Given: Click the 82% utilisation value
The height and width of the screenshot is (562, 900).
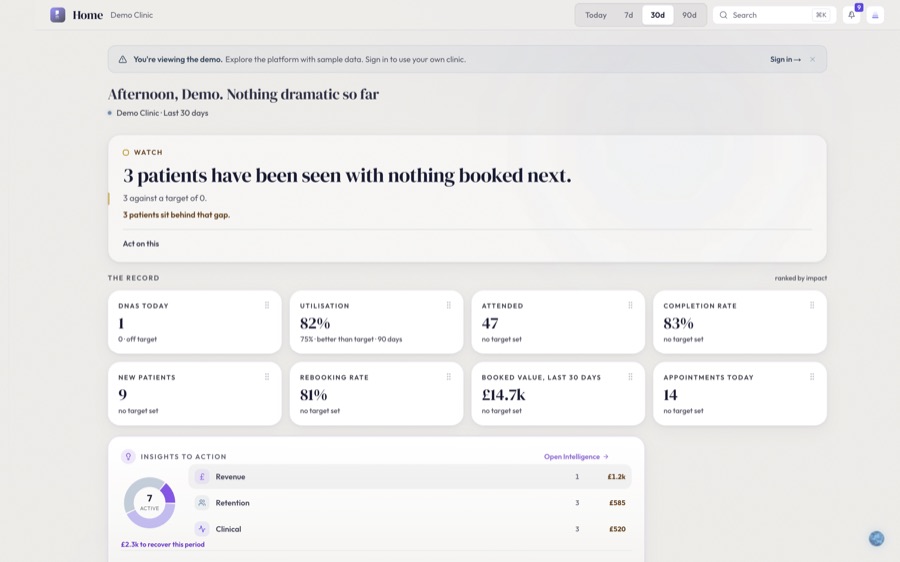Looking at the screenshot, I should tap(315, 323).
